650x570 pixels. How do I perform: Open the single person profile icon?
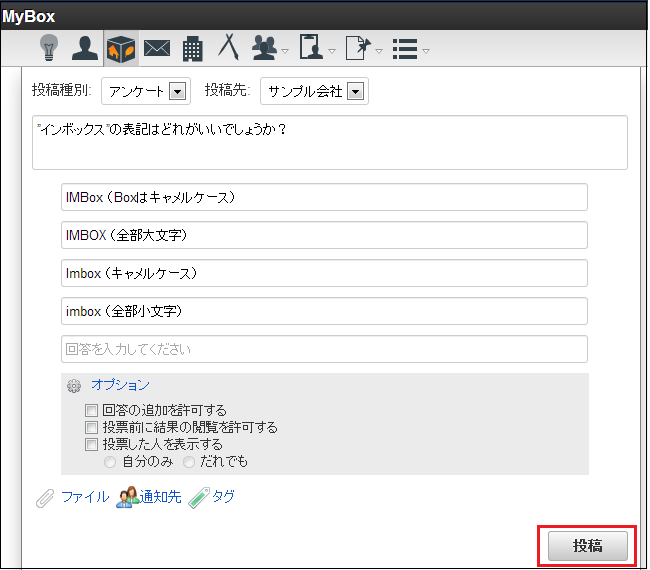(x=85, y=49)
